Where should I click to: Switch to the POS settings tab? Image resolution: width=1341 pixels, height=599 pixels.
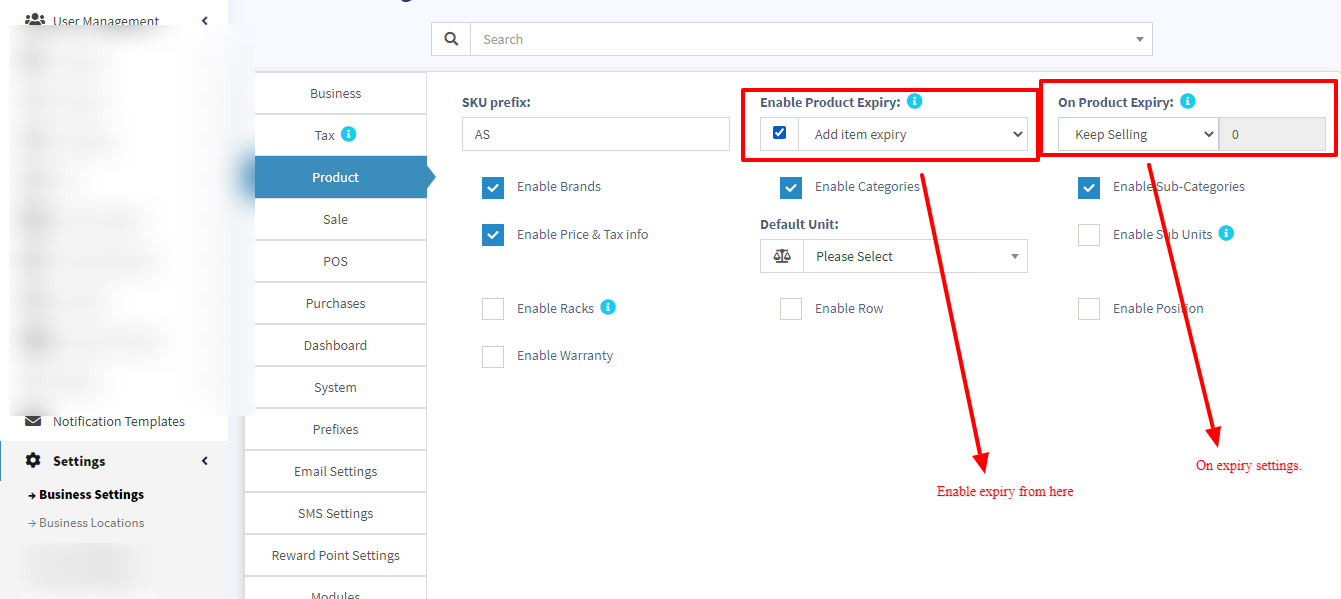(x=335, y=261)
